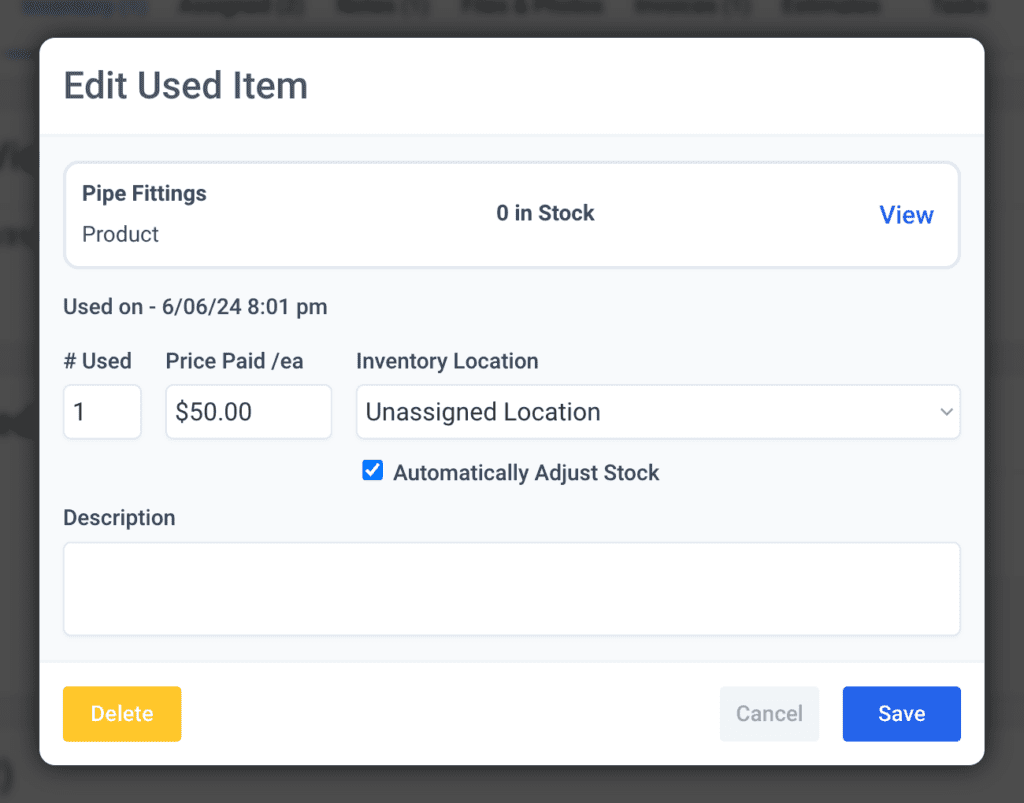This screenshot has height=803, width=1024.
Task: Click the Pipe Fittings product name
Action: [x=144, y=193]
